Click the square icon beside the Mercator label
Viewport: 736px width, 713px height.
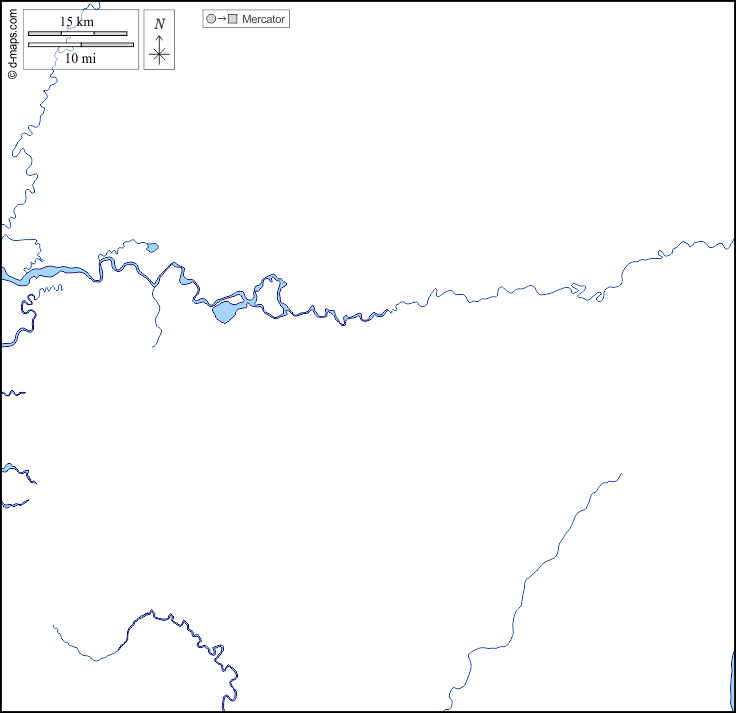click(x=232, y=19)
